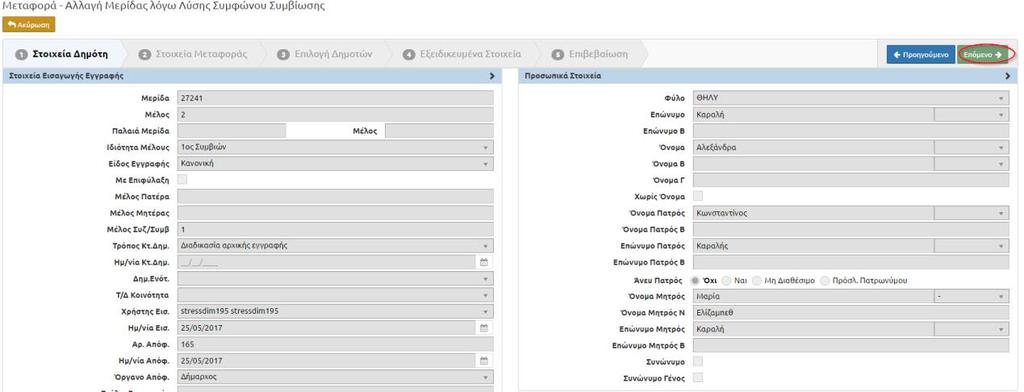Click the Επώνυμο Β field
1024x392 pixels.
851,131
